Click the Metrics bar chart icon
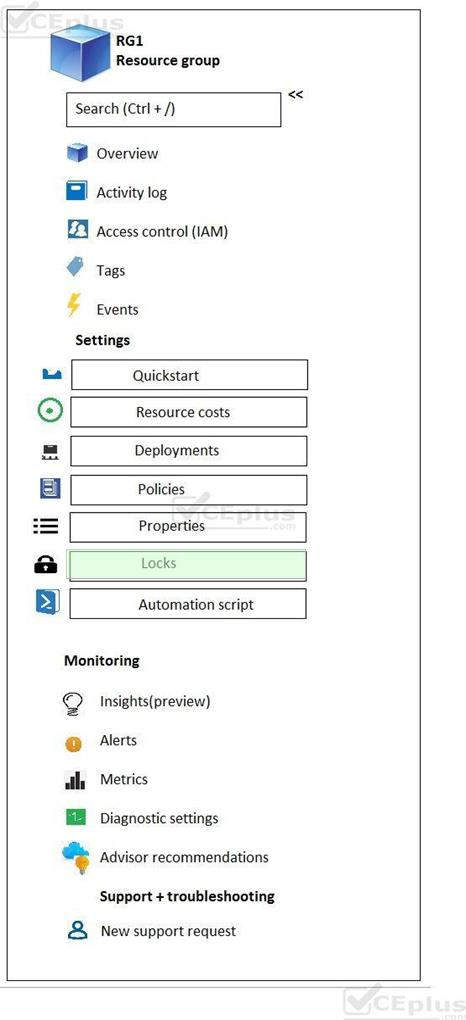Screen dimensions: 466x1020 pos(75,779)
